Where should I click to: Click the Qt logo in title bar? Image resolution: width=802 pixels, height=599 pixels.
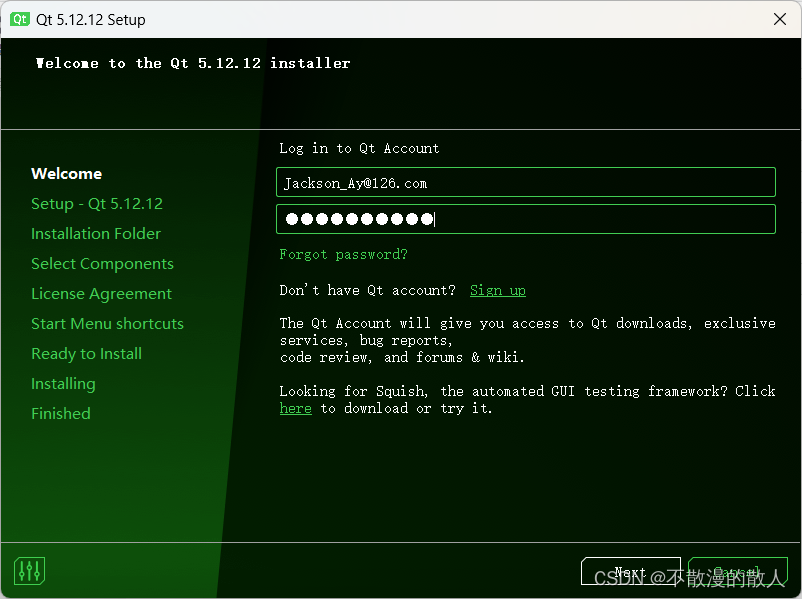20,19
